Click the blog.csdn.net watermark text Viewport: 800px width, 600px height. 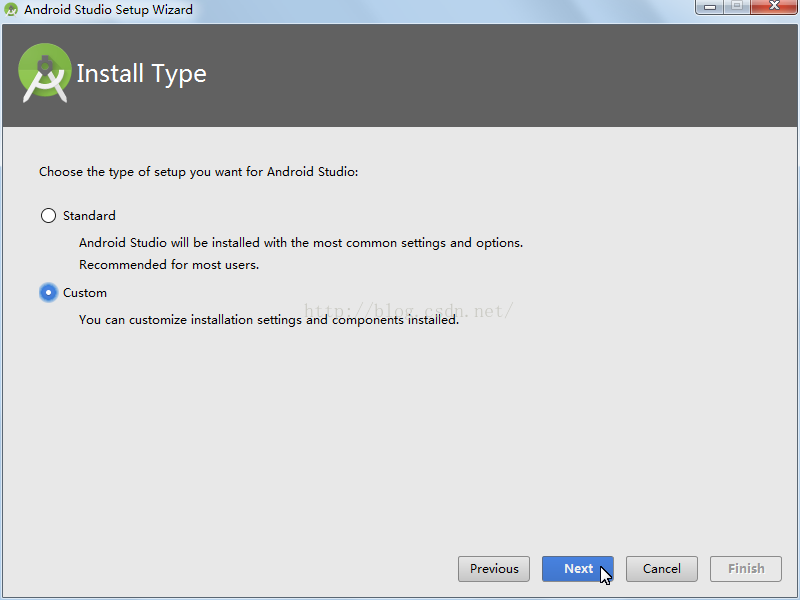408,311
